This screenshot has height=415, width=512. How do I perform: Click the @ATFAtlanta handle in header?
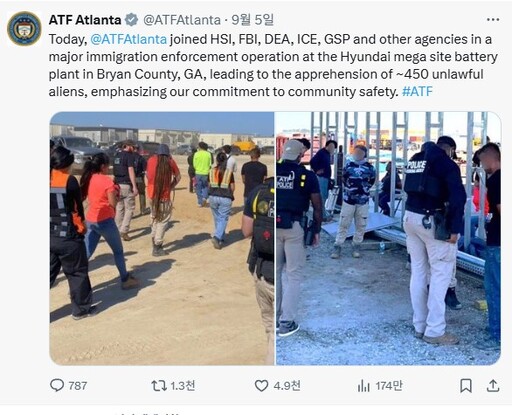point(182,20)
